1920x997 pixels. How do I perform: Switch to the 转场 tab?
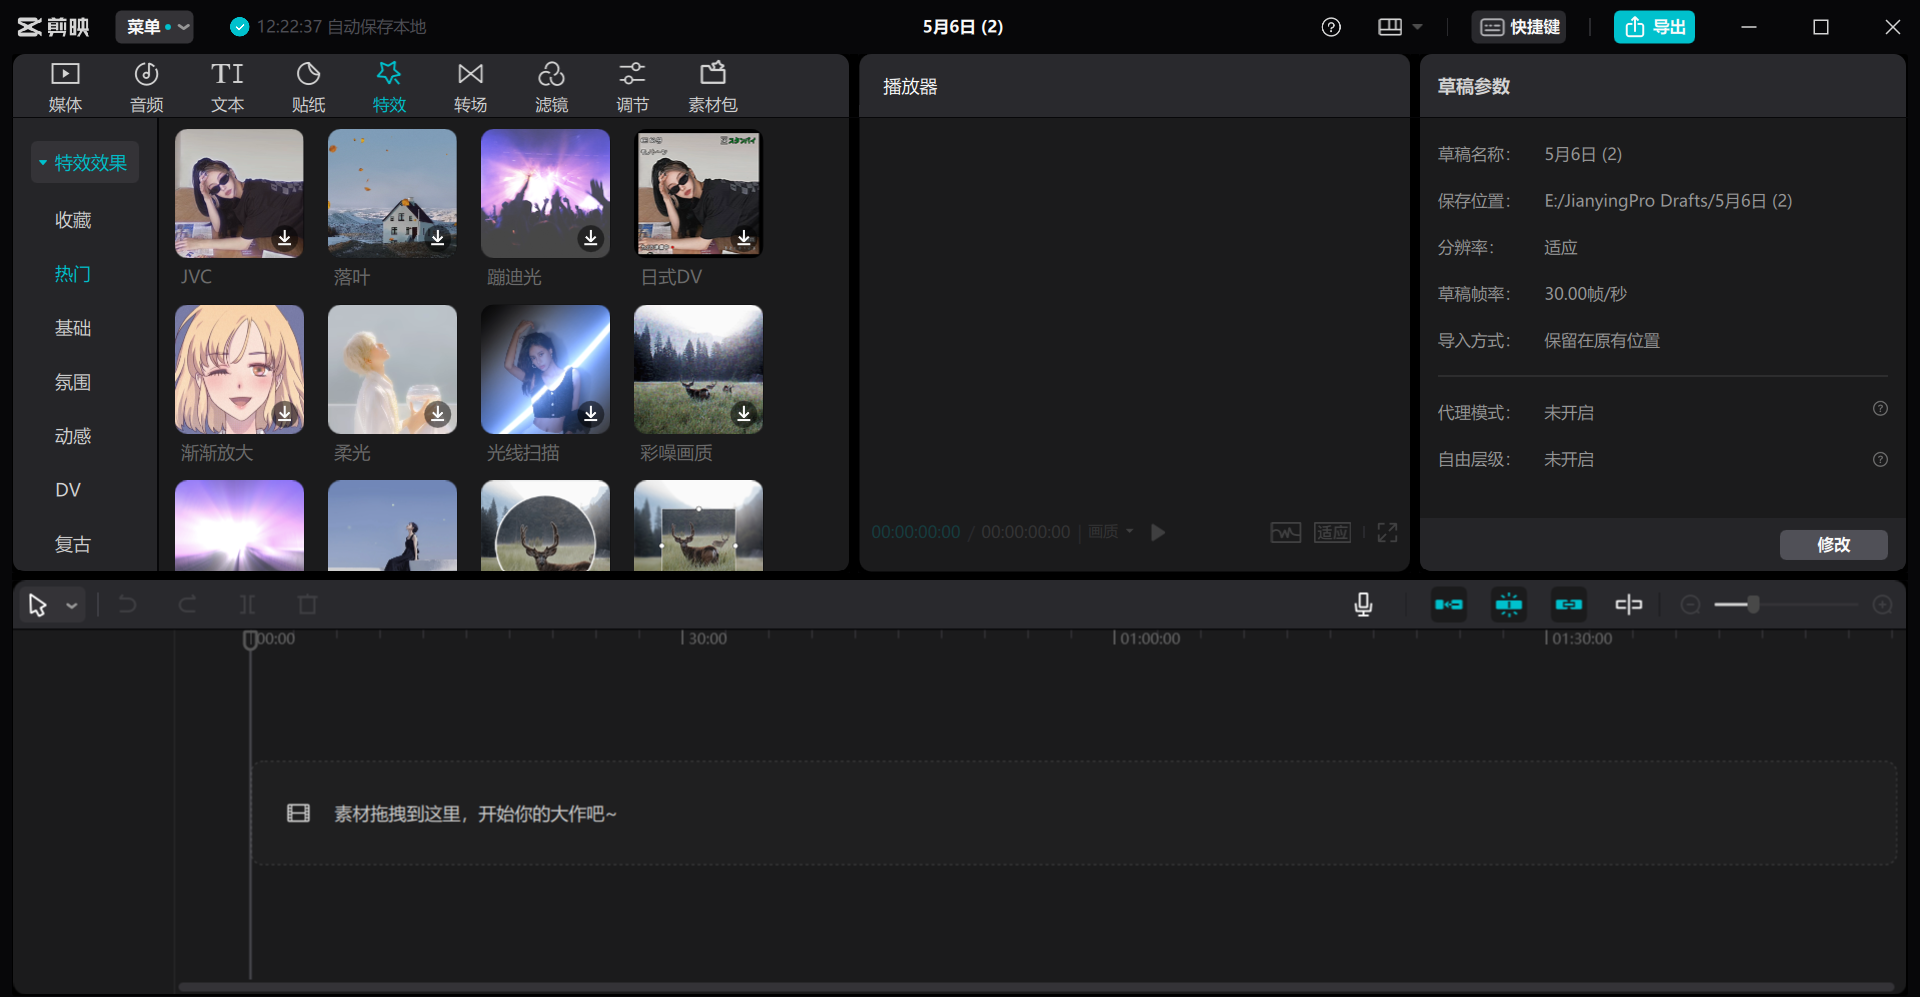pyautogui.click(x=470, y=87)
